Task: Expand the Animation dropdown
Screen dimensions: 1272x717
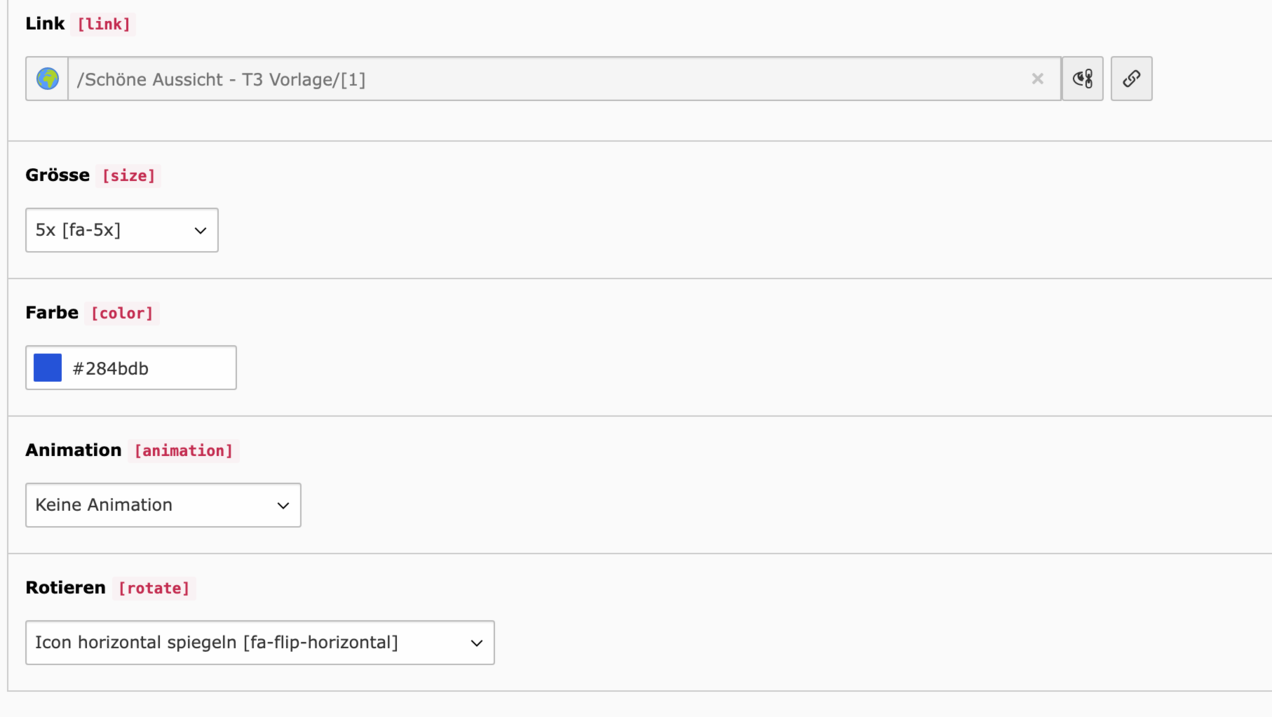Action: click(x=163, y=505)
